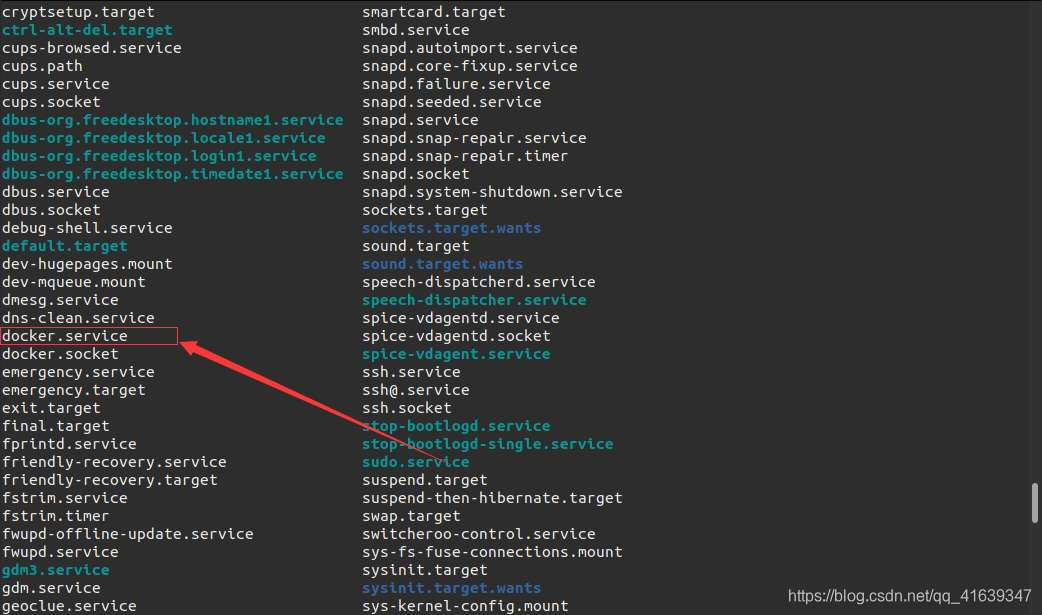The height and width of the screenshot is (615, 1042).
Task: Click smbd.service entry
Action: pyautogui.click(x=416, y=30)
